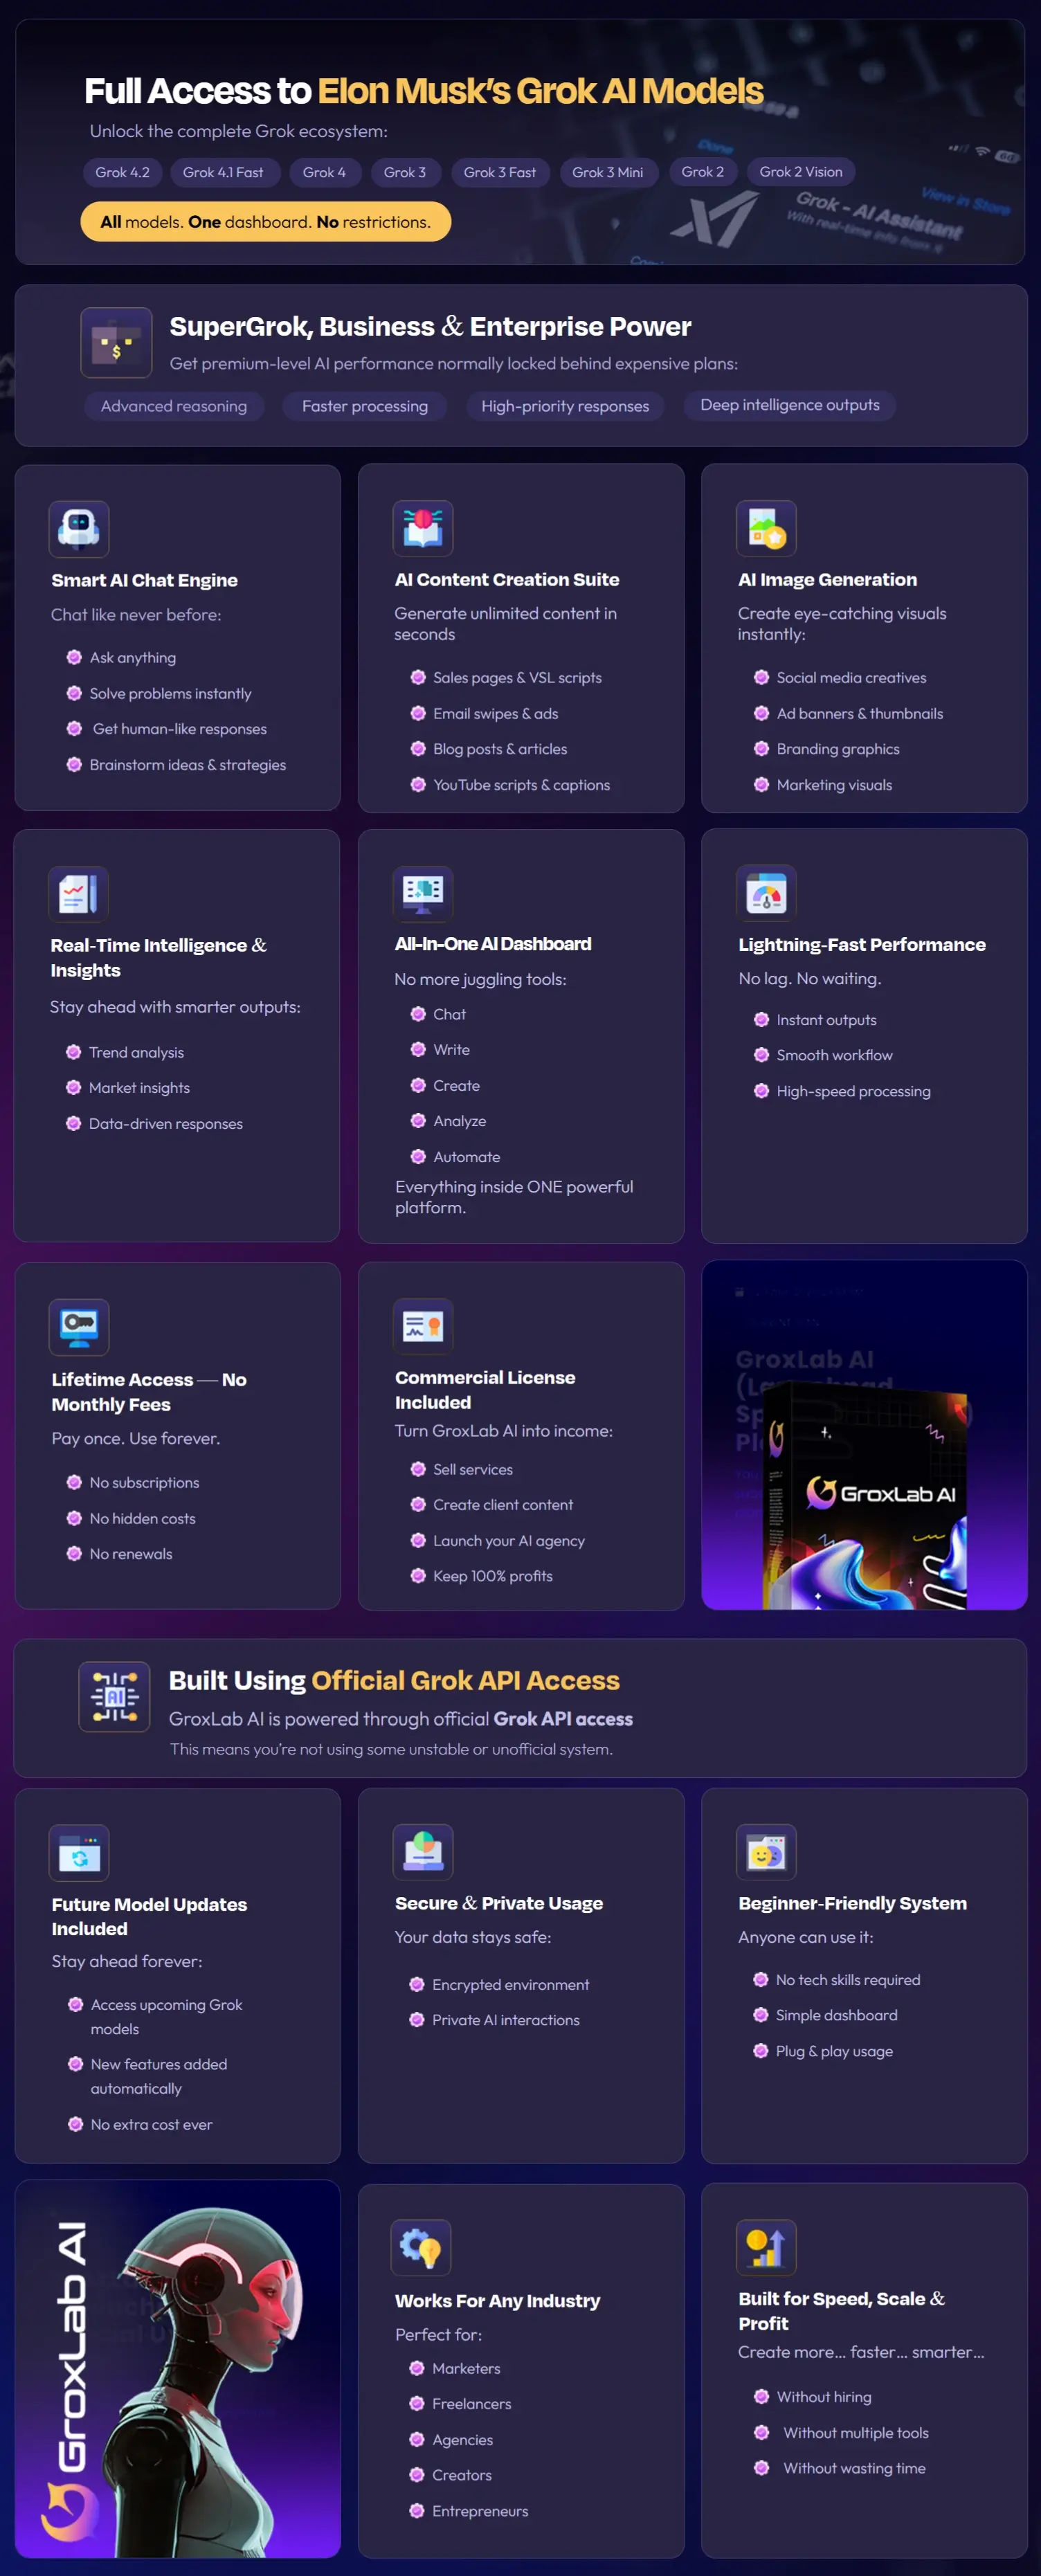Click the bullet icon beside Trend analysis

pos(73,1052)
